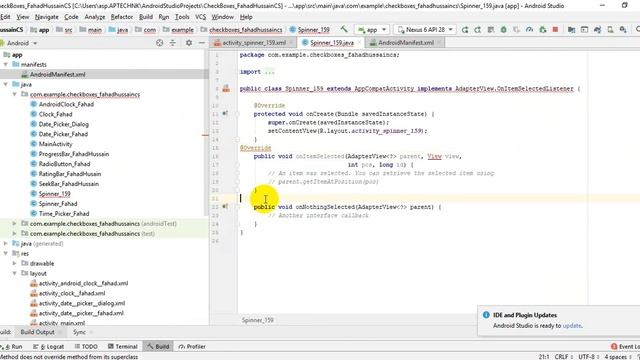
Task: Open the Logcat tool window
Action: (49, 347)
